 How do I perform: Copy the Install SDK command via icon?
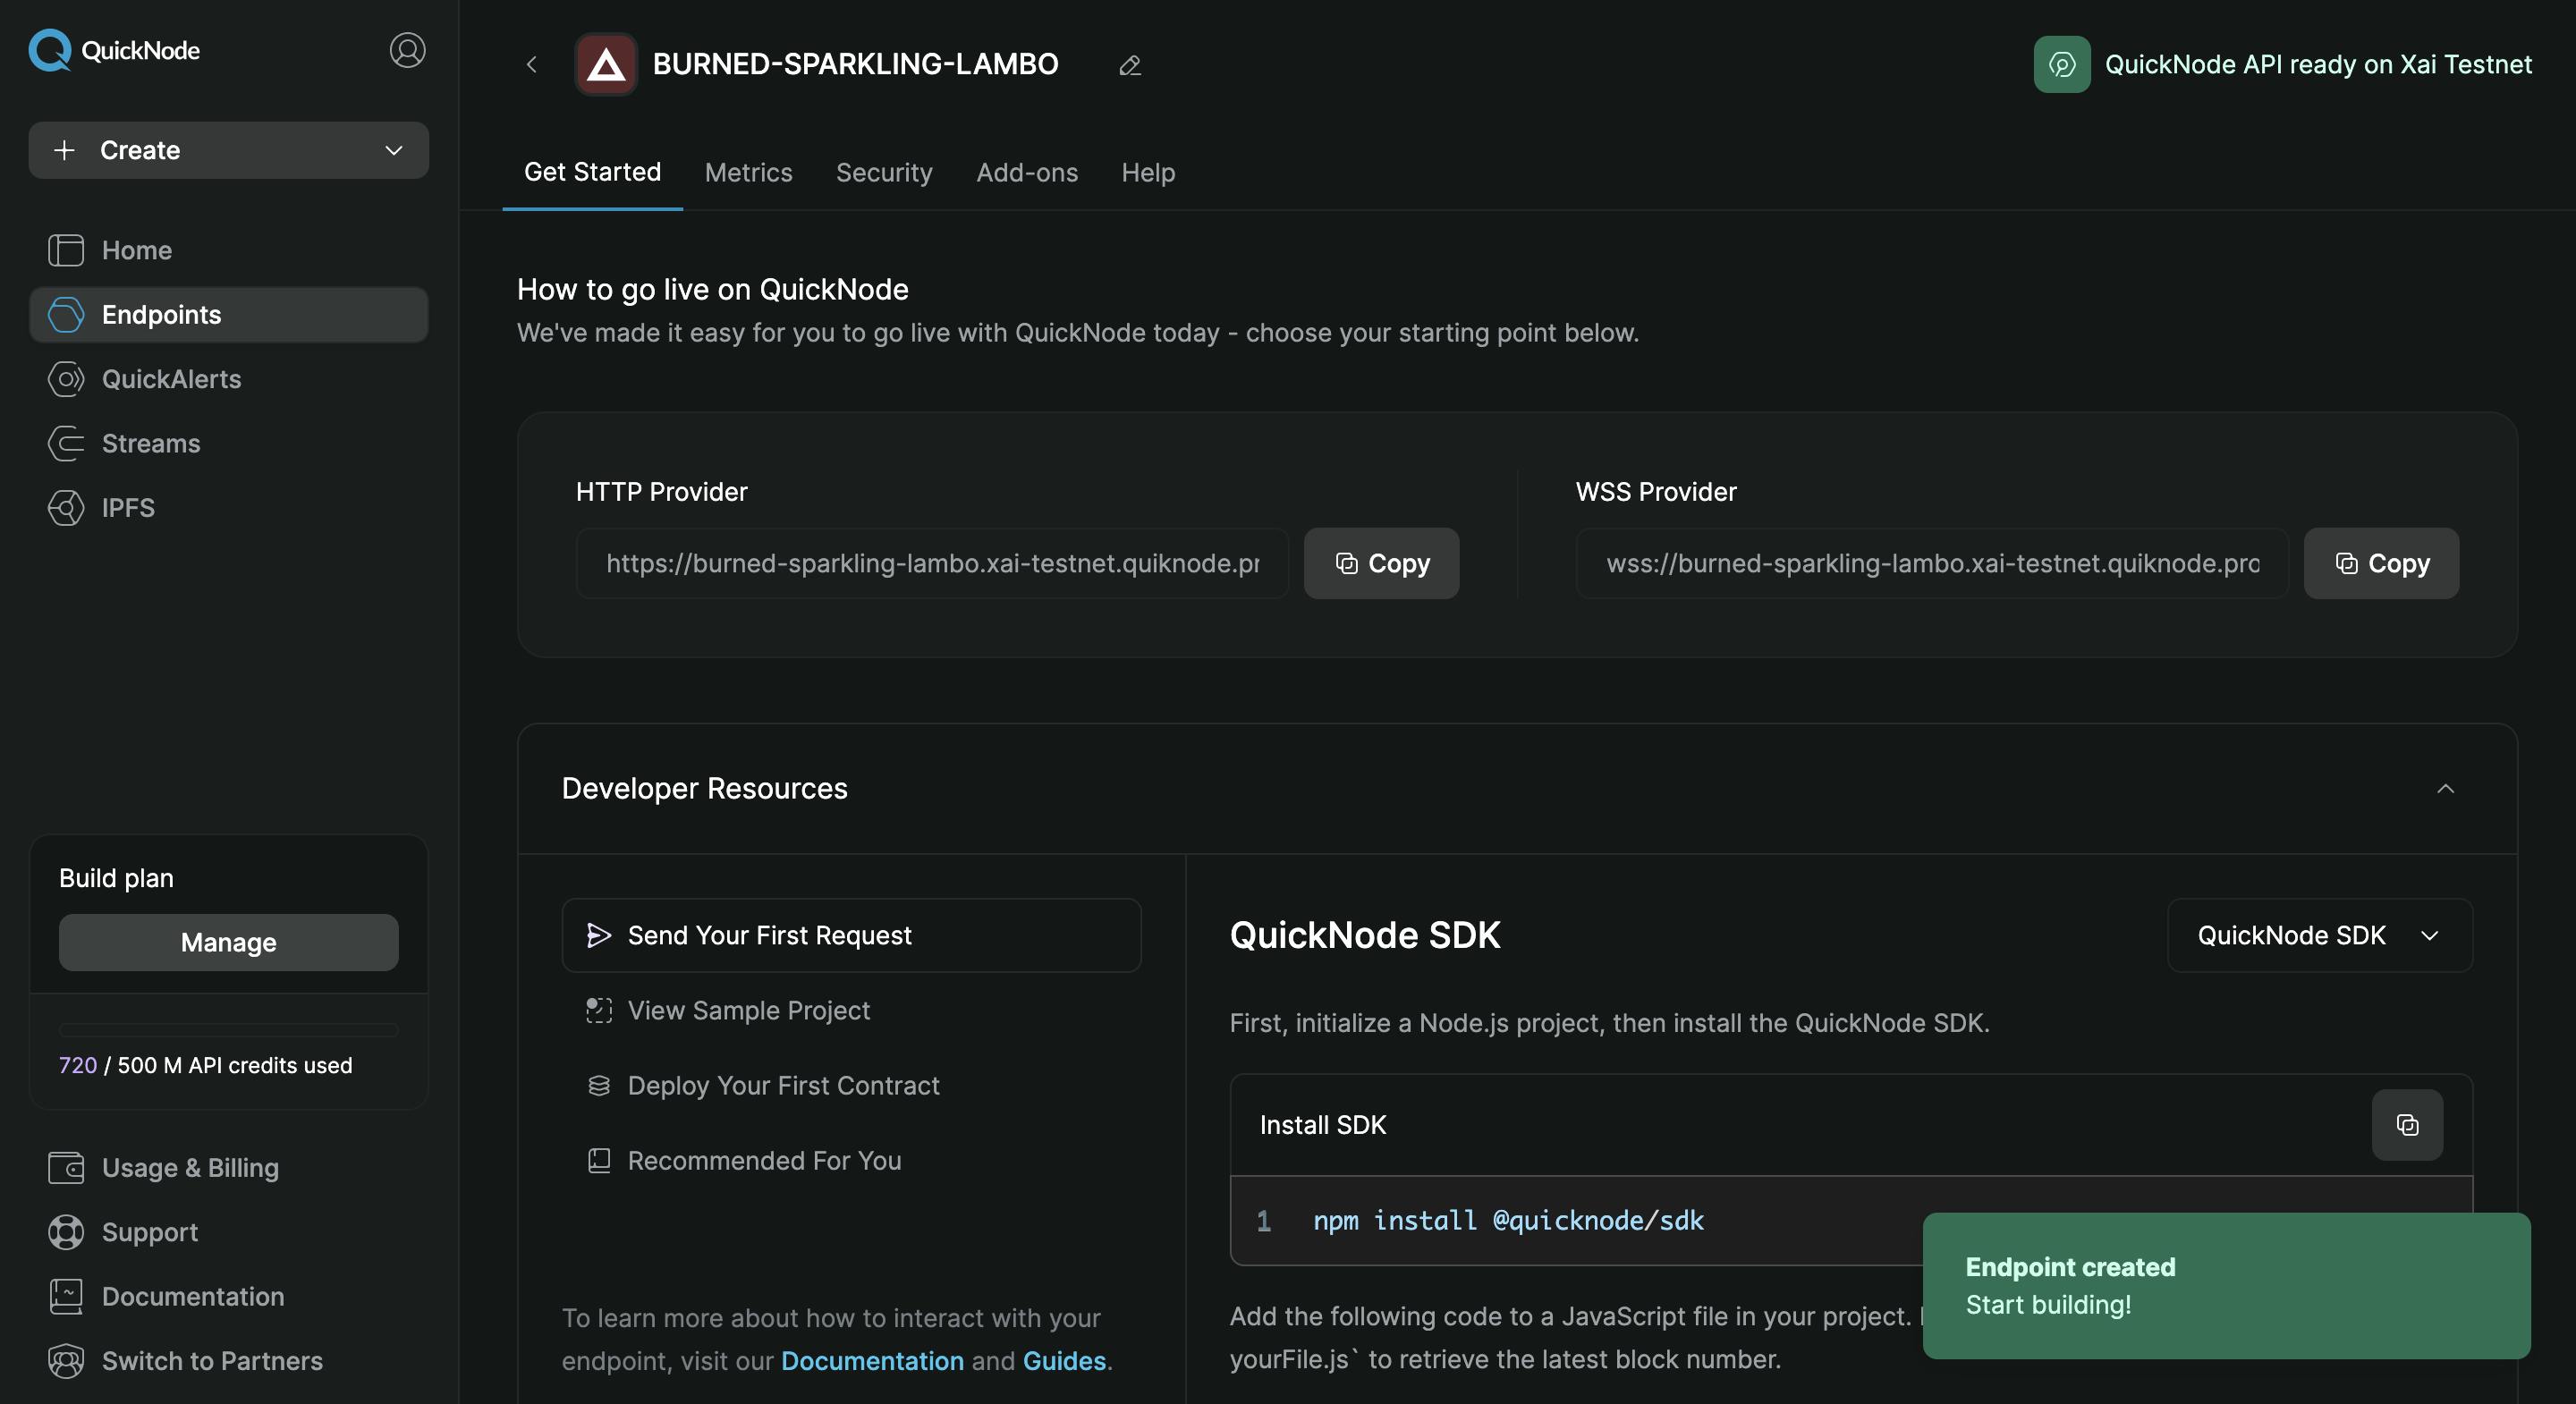2407,1125
